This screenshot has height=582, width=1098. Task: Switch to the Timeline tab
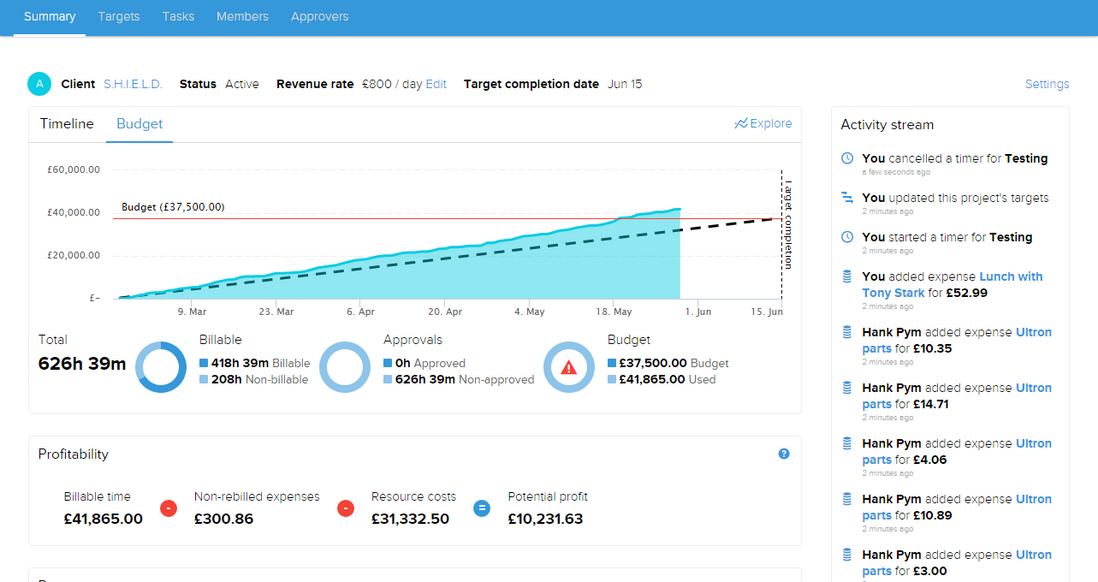coord(66,123)
